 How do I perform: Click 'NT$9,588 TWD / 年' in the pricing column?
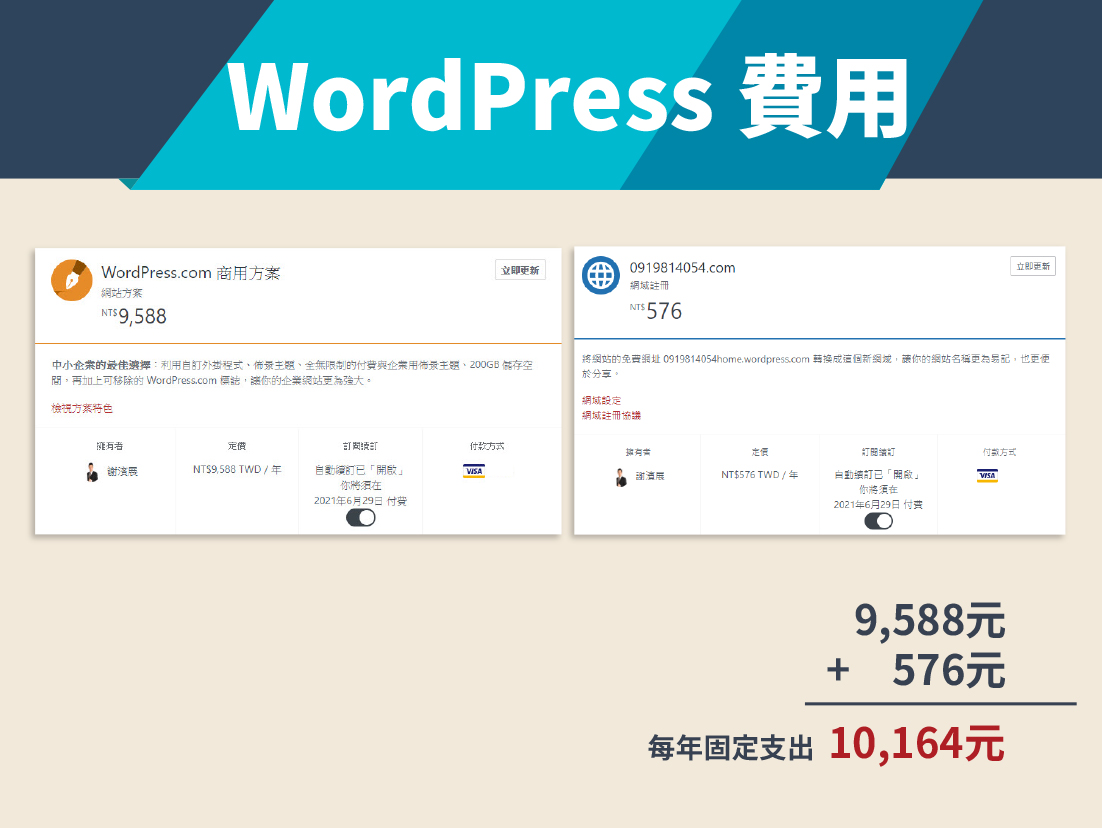238,469
